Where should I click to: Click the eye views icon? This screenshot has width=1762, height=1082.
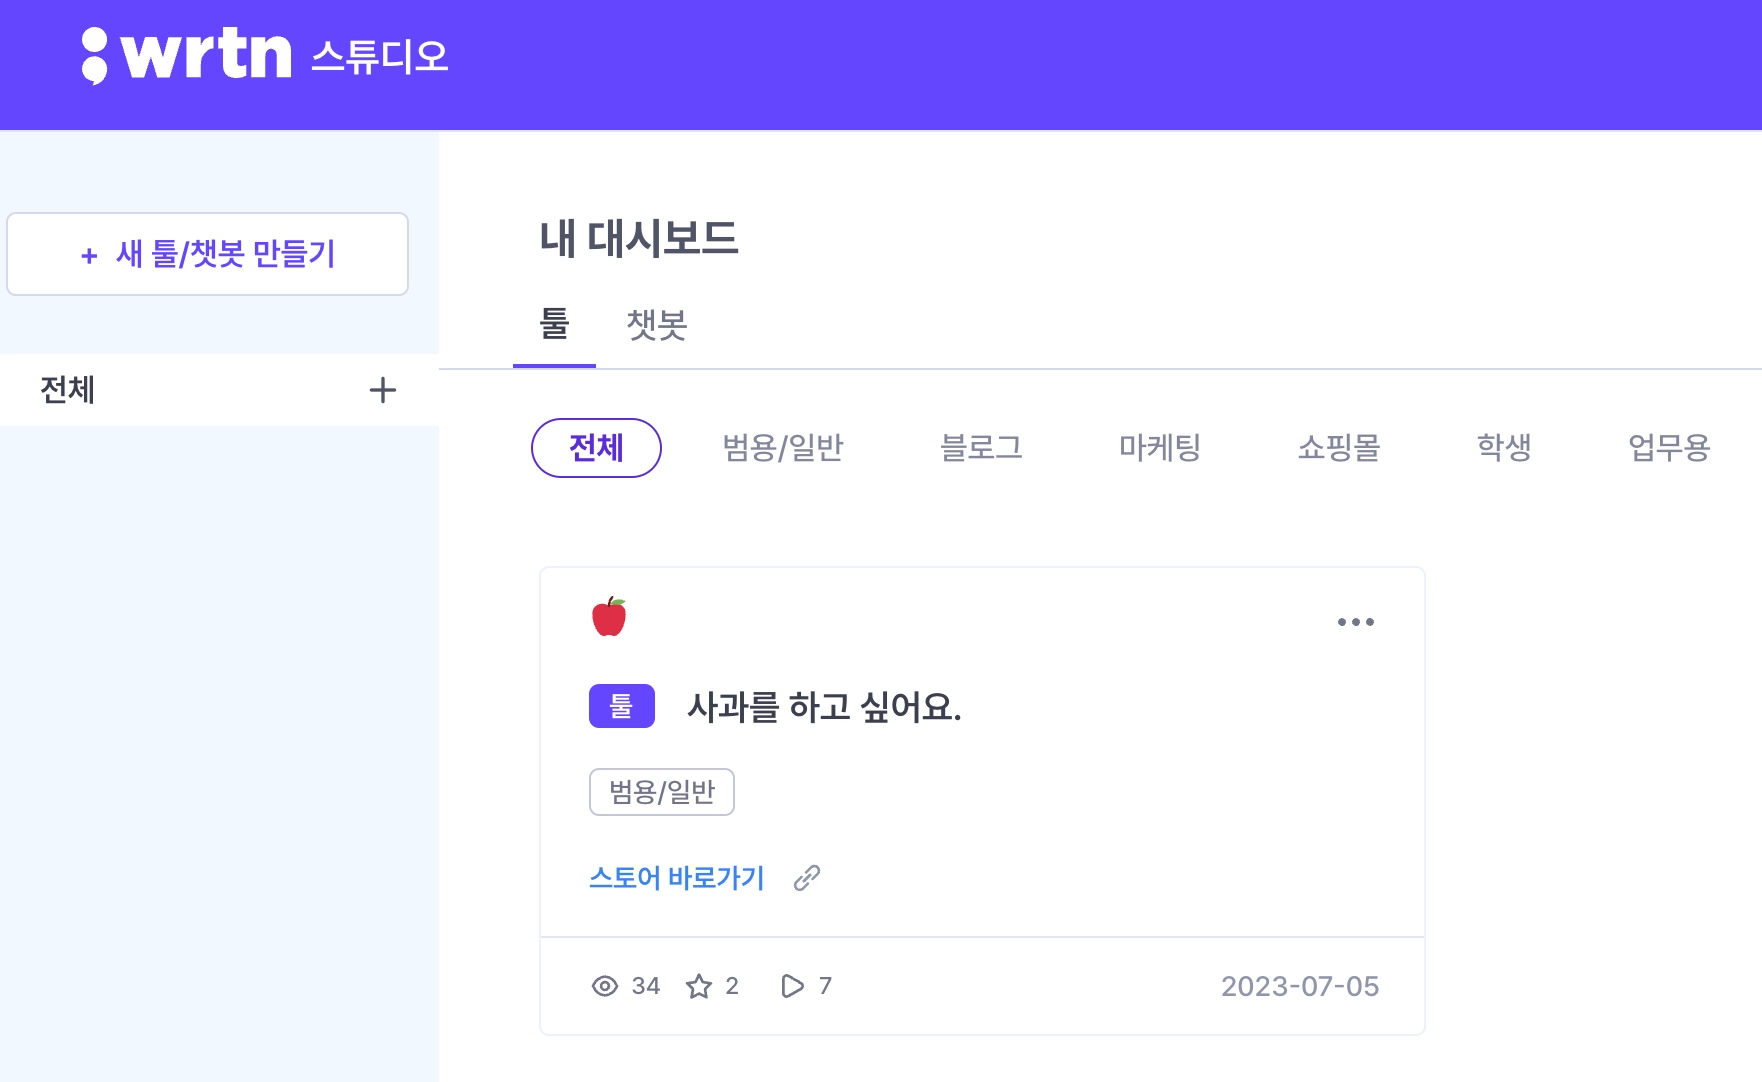click(x=604, y=986)
